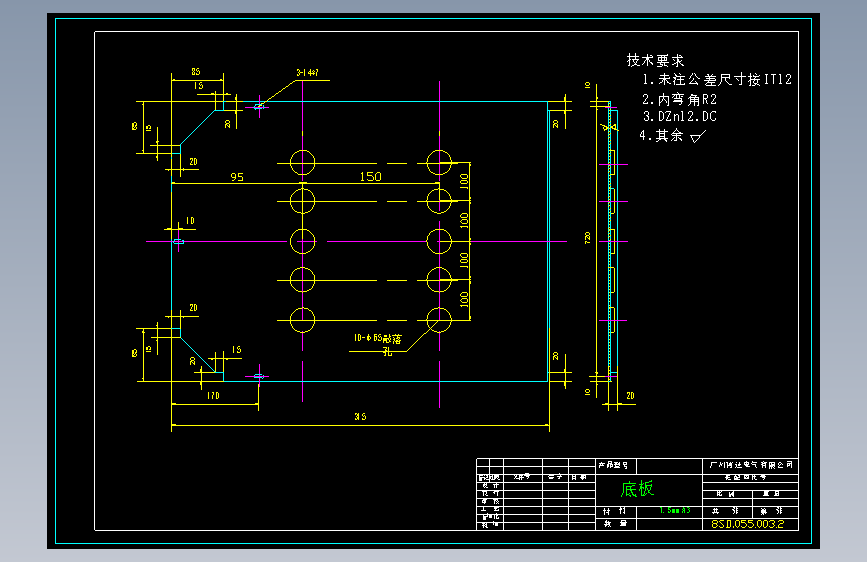867x562 pixels.
Task: Click drawing number 8SD.055.003.2
Action: point(748,524)
